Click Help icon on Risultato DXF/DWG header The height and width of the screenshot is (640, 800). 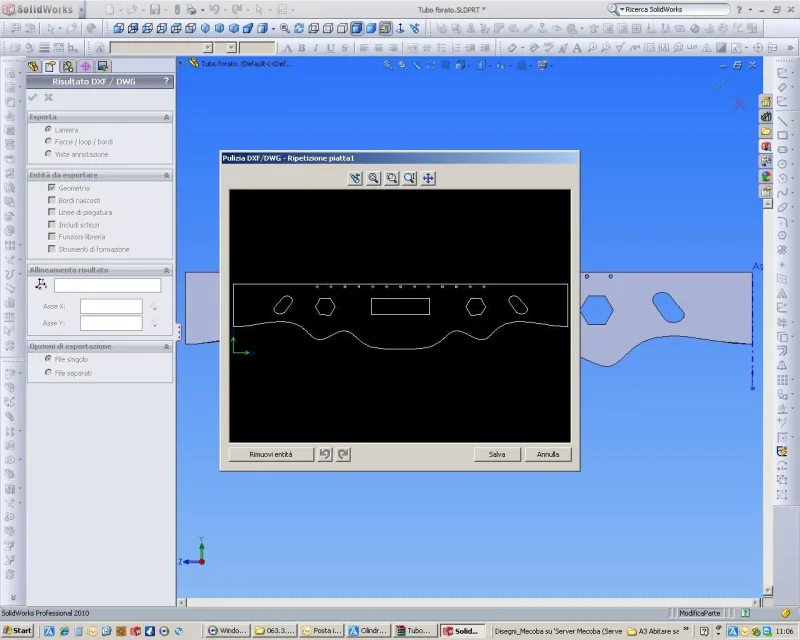[x=166, y=81]
